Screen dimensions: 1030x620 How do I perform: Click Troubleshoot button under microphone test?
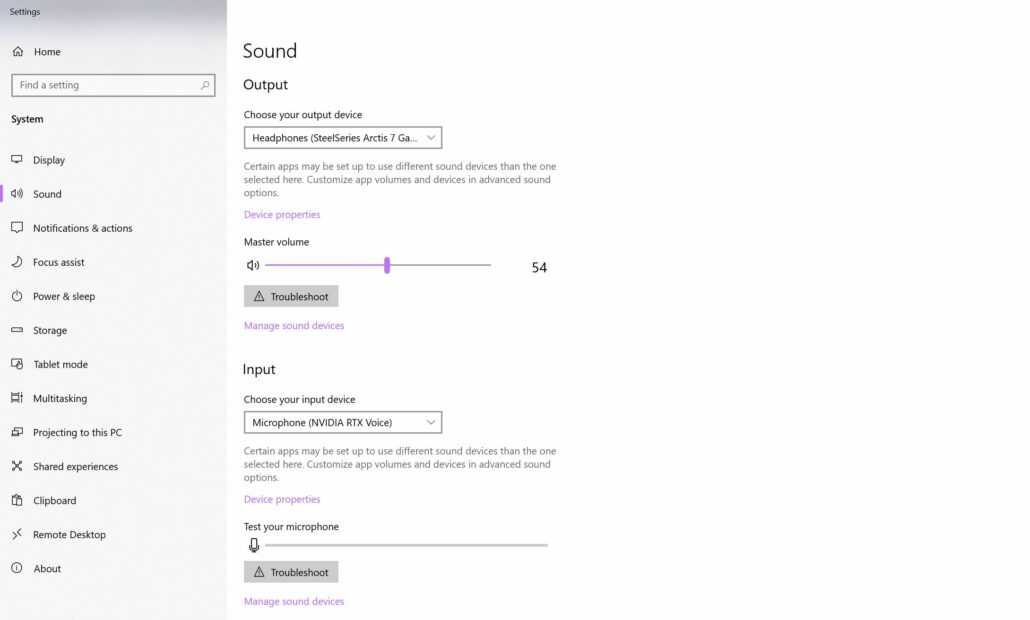[291, 572]
